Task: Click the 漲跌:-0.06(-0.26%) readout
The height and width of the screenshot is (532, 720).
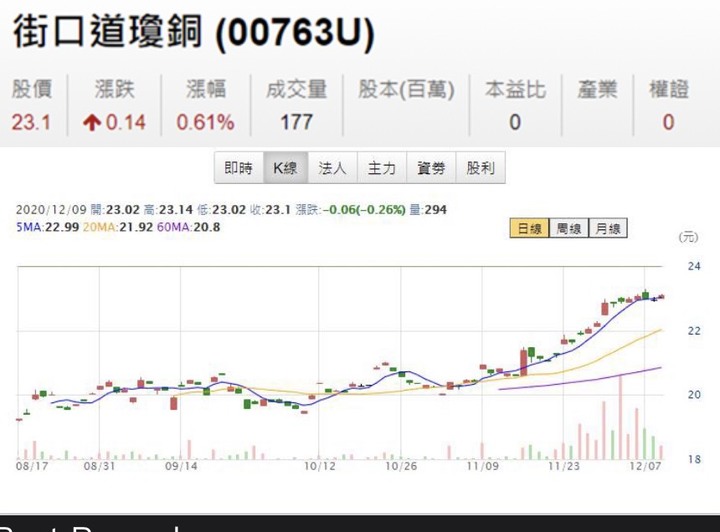Action: [351, 210]
